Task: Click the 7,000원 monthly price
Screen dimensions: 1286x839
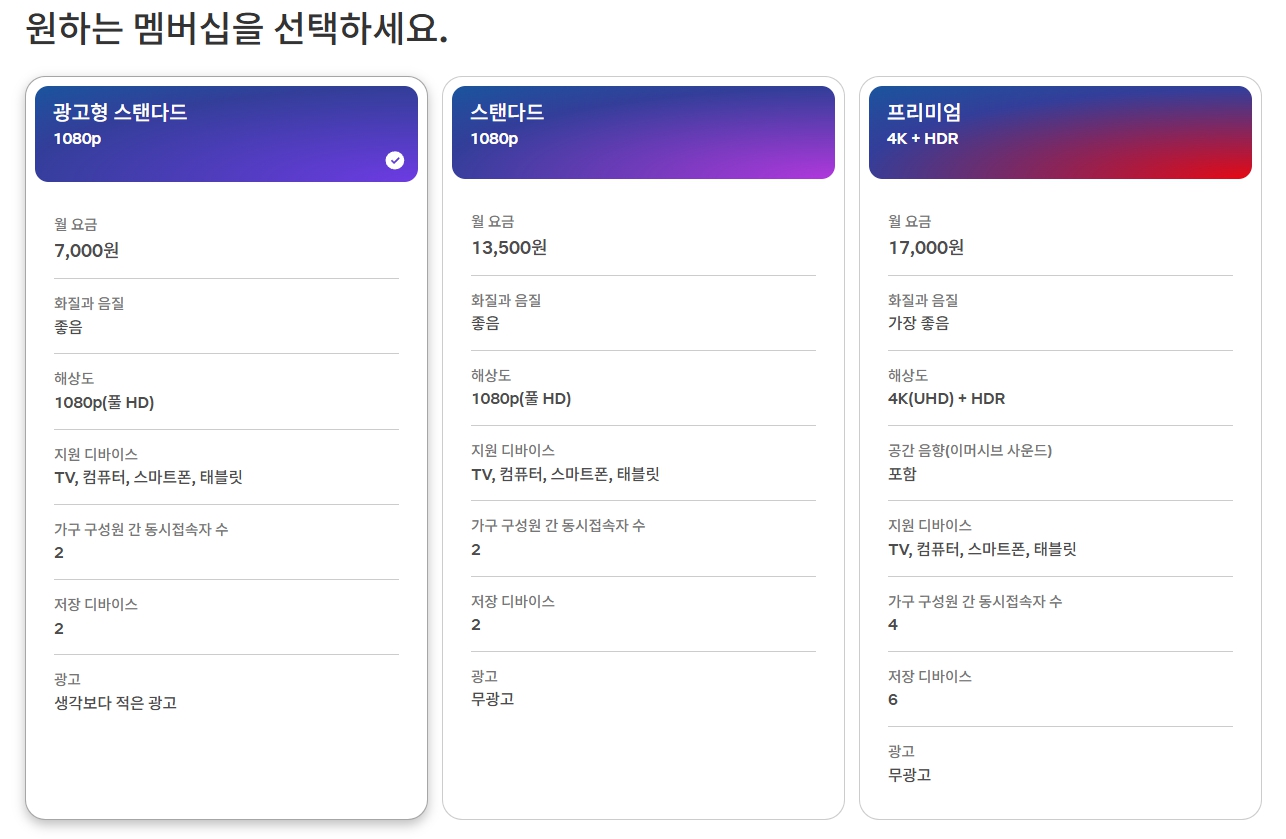Action: [87, 250]
